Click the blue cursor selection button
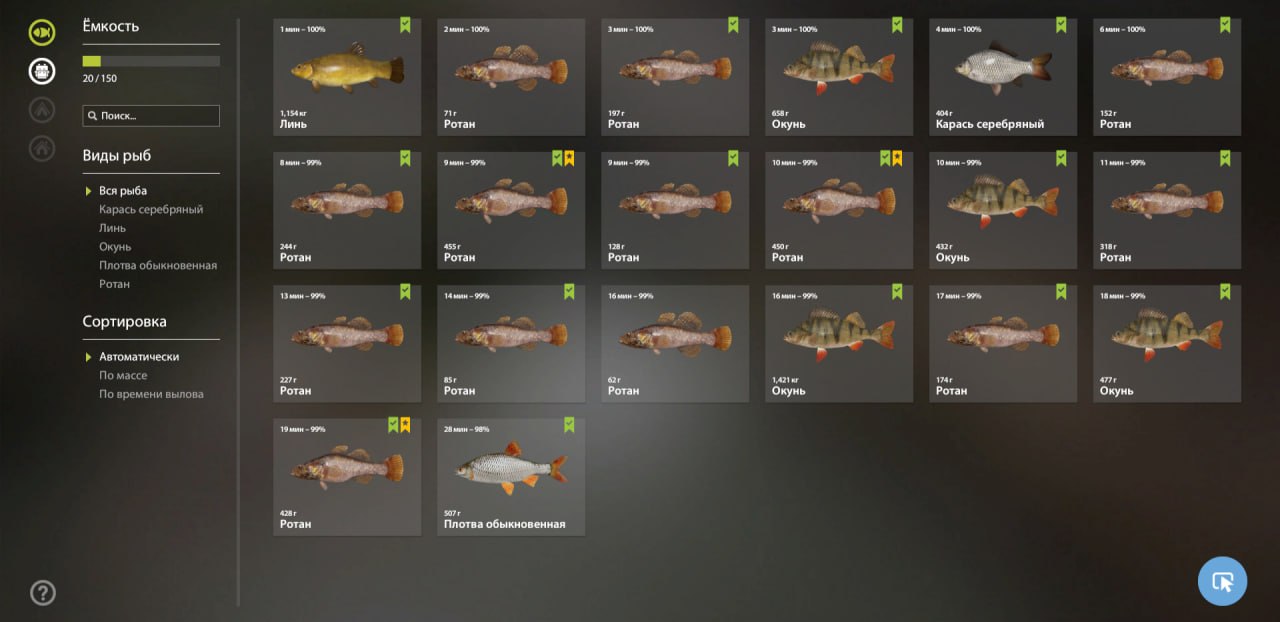This screenshot has width=1280, height=622. coord(1223,581)
